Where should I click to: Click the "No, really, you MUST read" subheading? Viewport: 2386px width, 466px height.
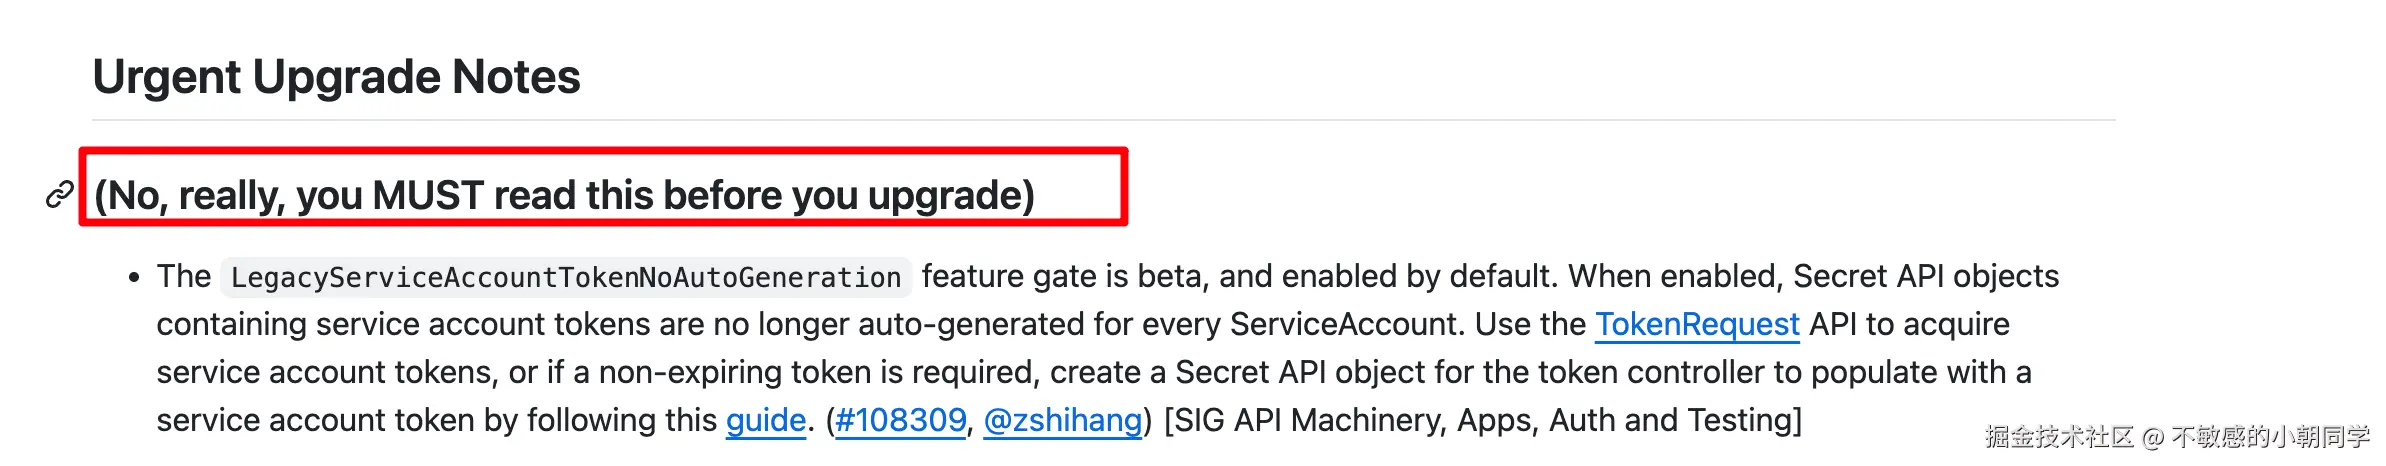[x=563, y=195]
